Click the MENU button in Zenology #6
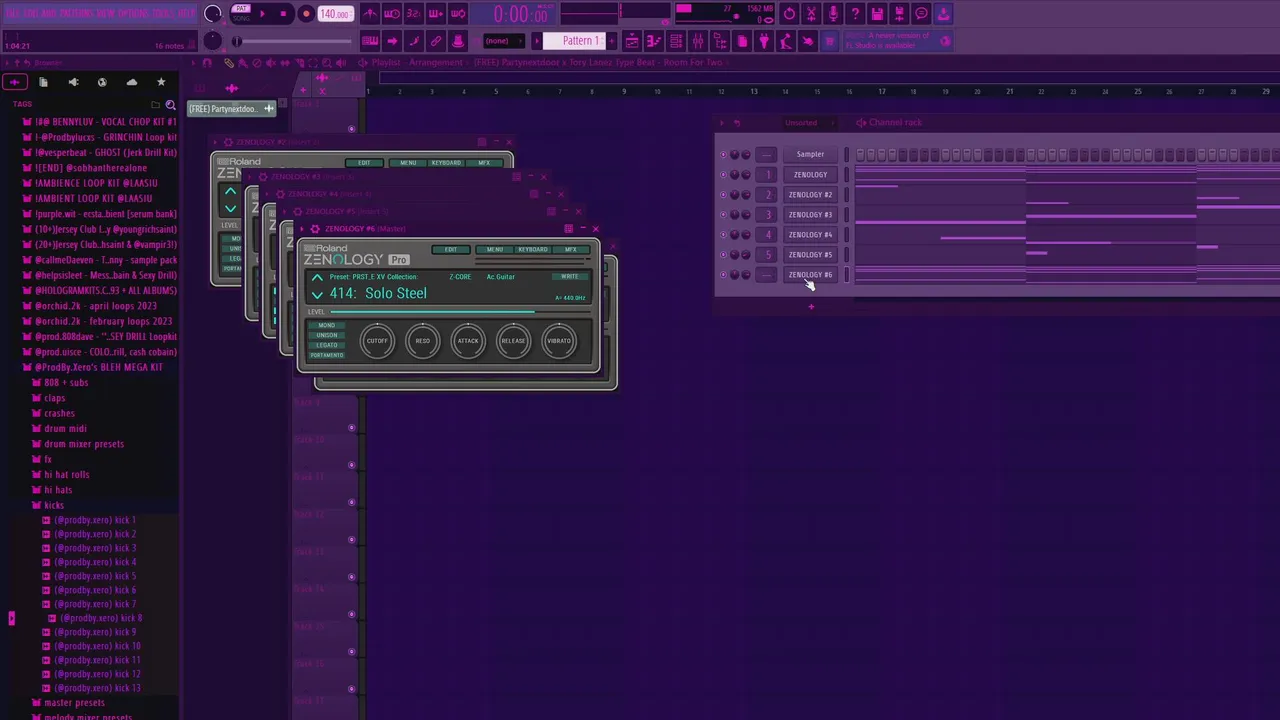1280x720 pixels. pos(494,249)
